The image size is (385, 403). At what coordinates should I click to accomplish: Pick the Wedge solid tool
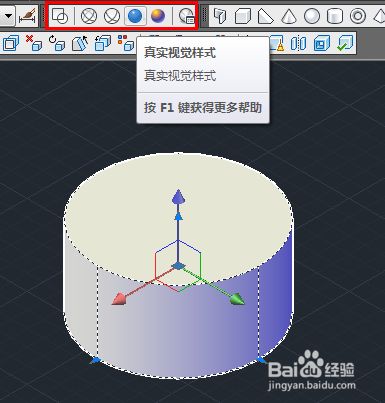point(266,16)
